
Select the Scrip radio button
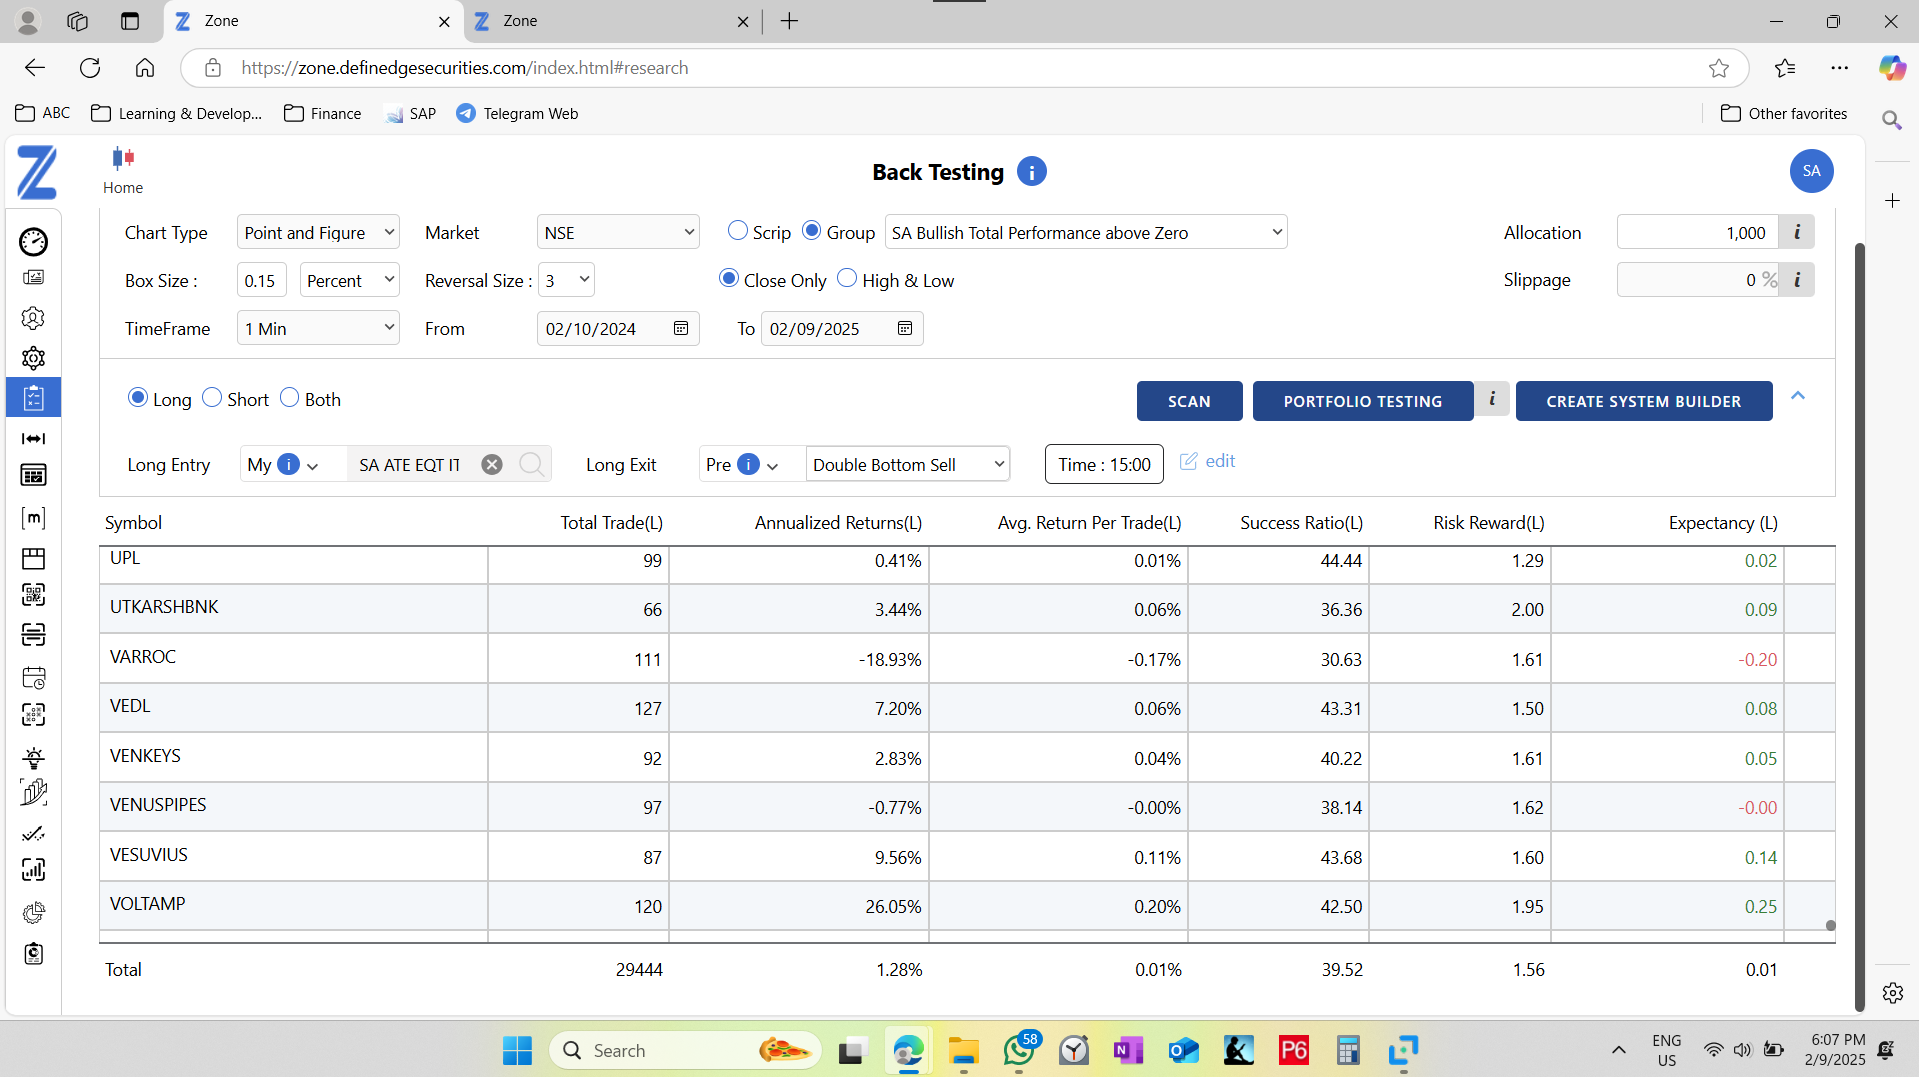[737, 230]
